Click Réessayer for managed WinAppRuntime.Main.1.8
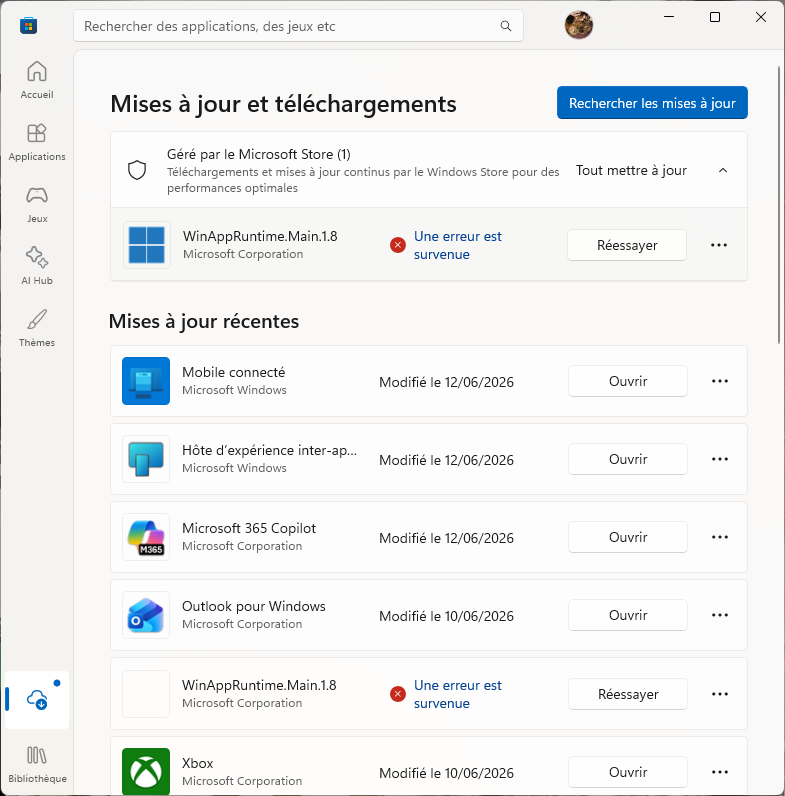Screen dimensions: 785x796 627,245
